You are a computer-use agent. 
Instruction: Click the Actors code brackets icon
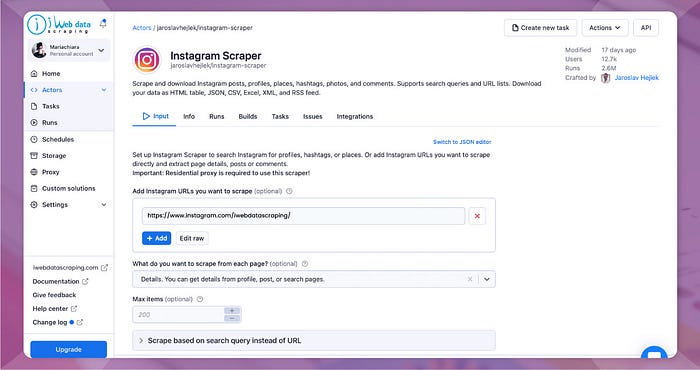point(34,90)
